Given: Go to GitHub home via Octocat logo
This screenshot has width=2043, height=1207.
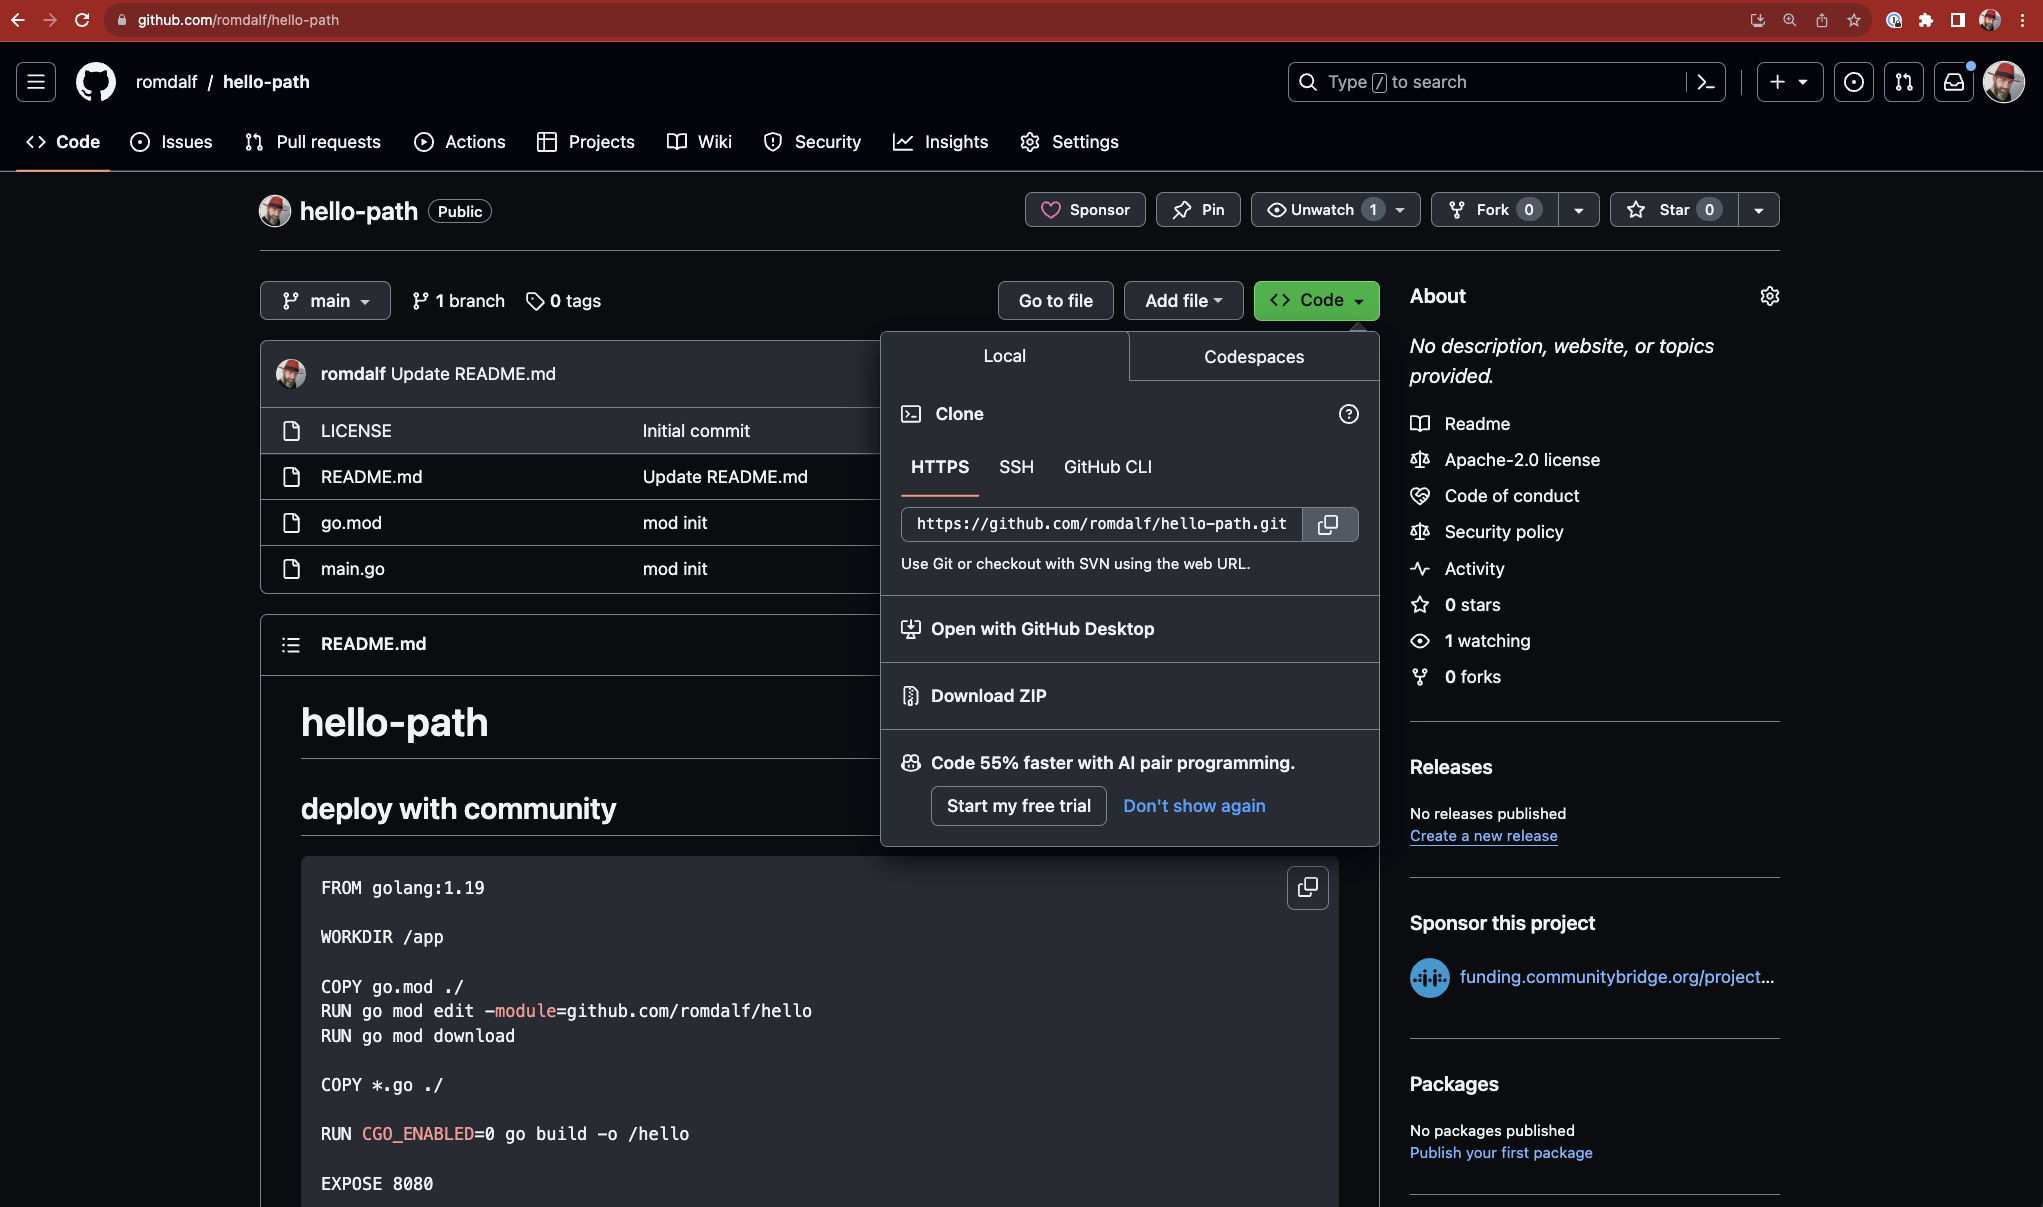Looking at the screenshot, I should pos(96,82).
